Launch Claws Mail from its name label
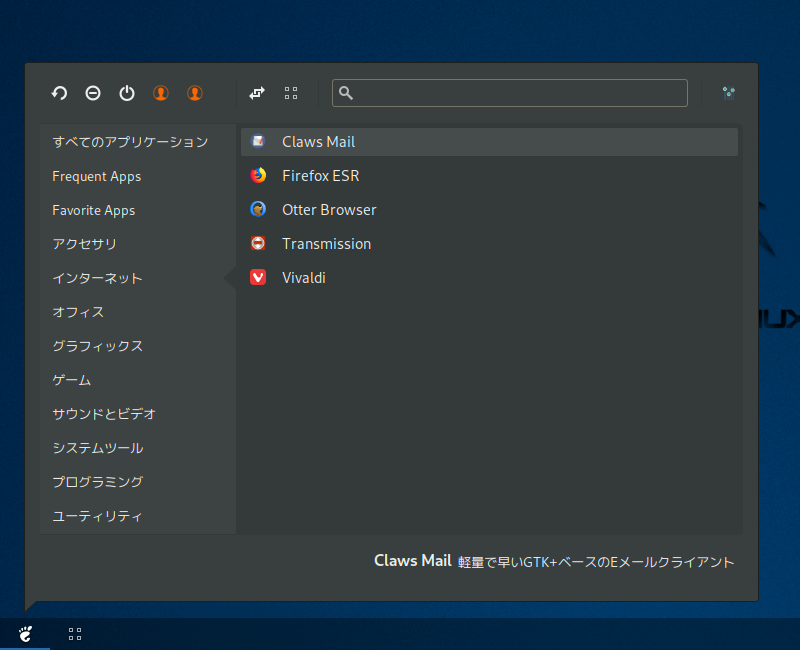Screen dimensions: 800x650 click(x=318, y=142)
